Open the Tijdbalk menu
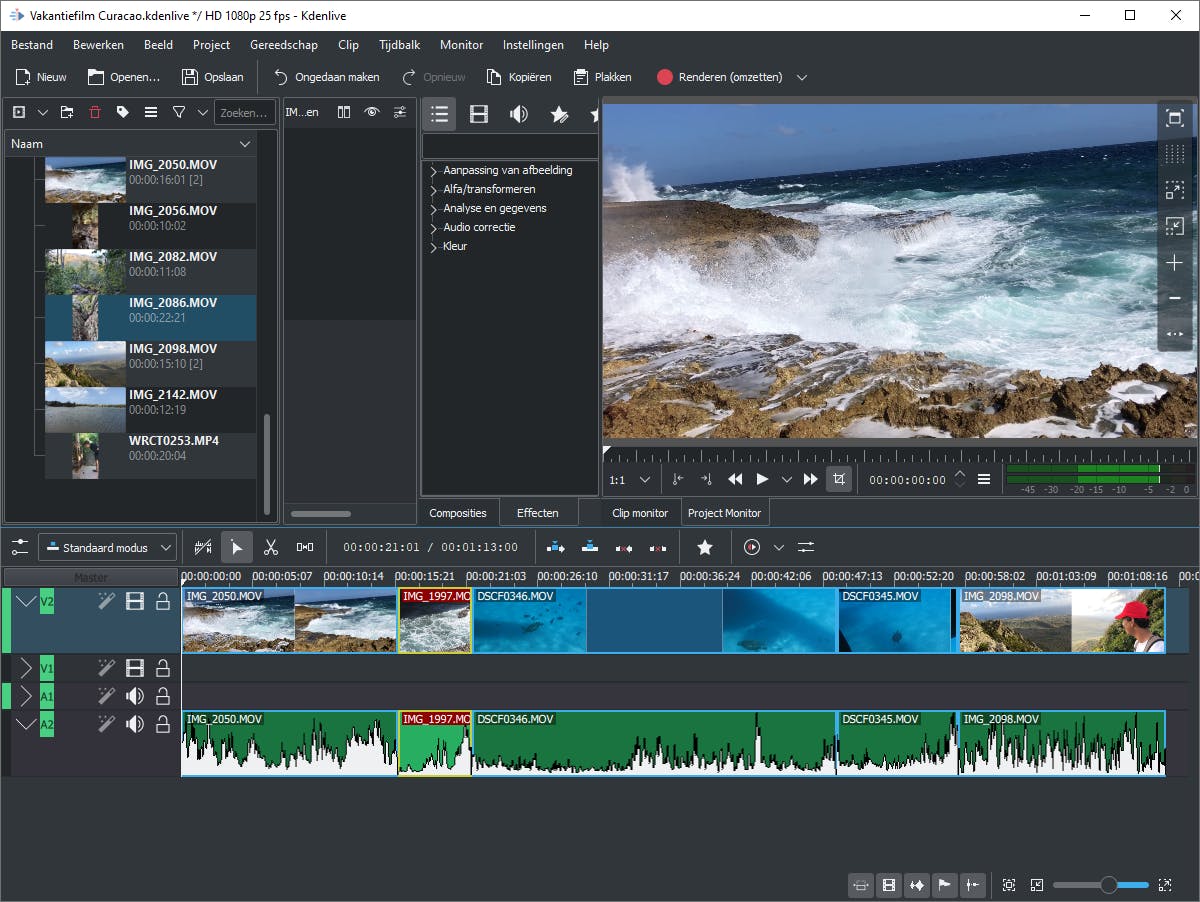This screenshot has width=1200, height=902. tap(399, 45)
